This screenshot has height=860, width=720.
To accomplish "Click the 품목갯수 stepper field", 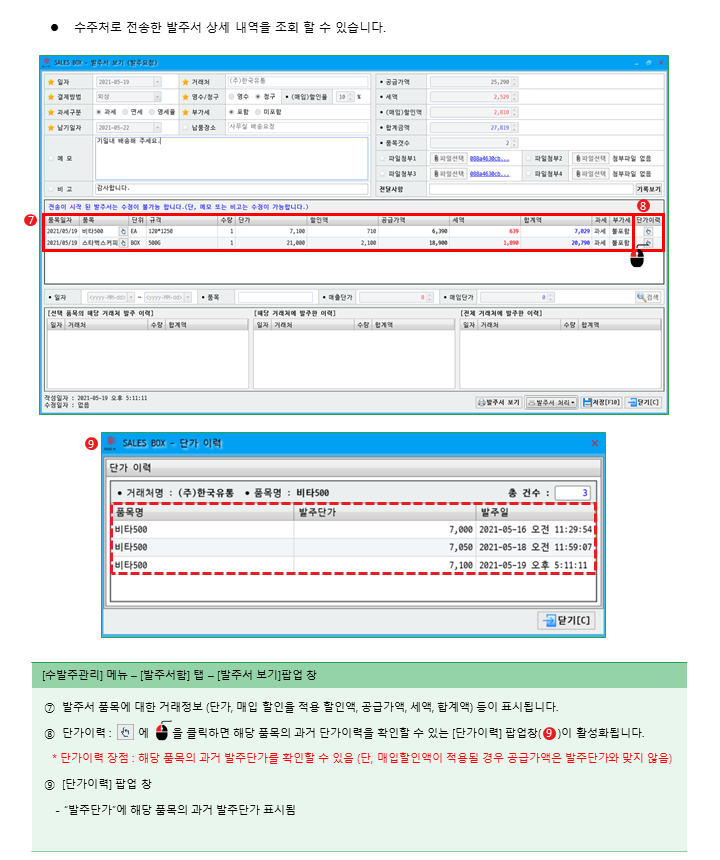I will click(474, 143).
